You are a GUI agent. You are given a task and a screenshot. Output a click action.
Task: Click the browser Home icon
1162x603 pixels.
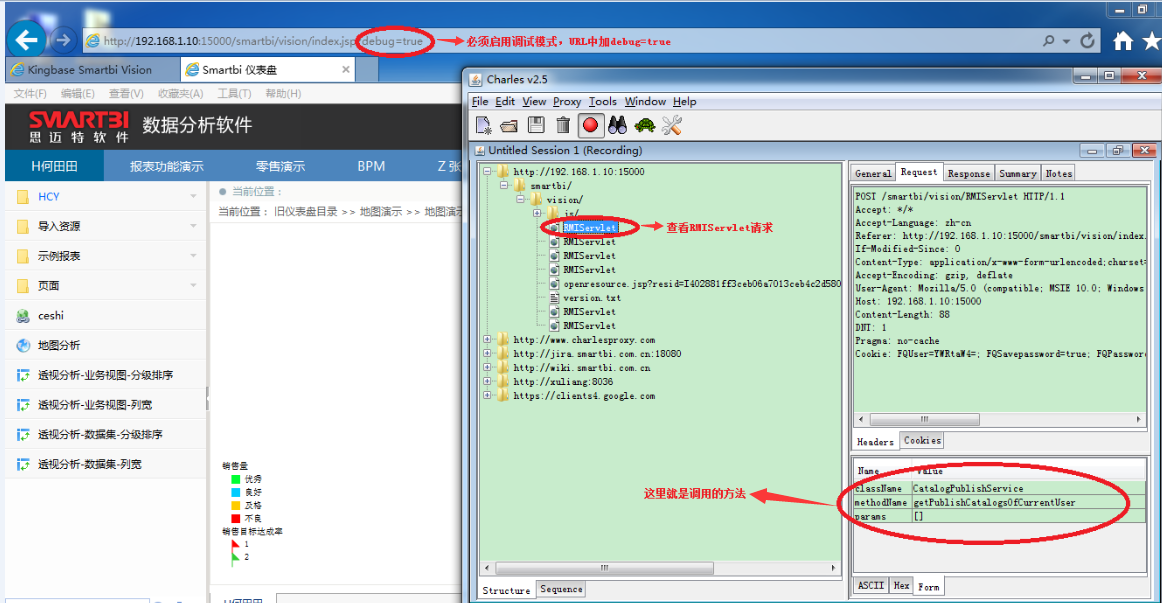1123,41
